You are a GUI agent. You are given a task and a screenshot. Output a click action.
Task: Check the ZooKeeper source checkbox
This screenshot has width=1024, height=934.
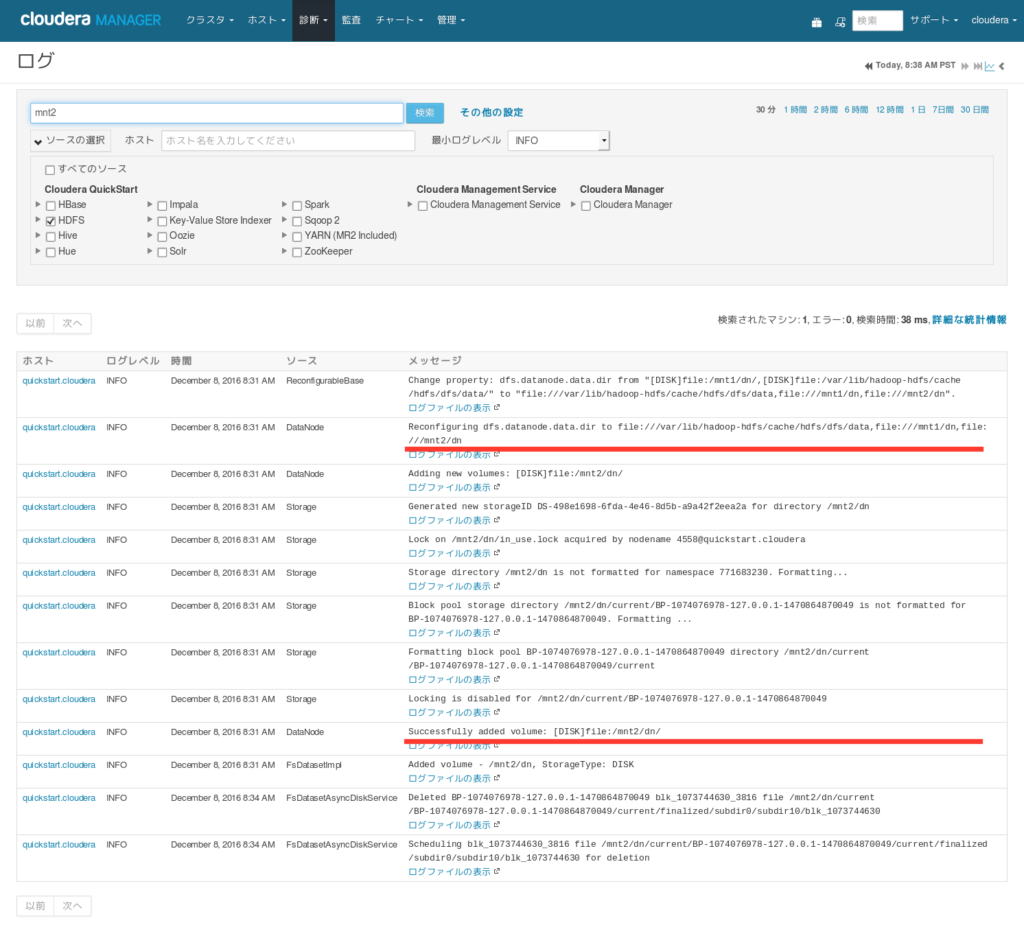296,252
